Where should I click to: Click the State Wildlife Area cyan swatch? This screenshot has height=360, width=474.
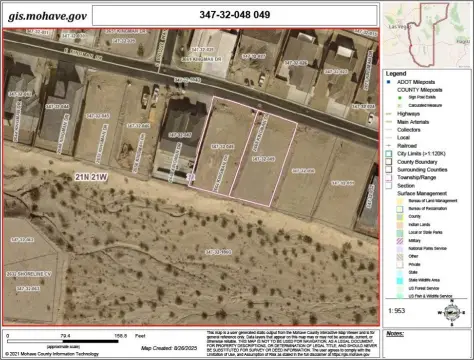point(400,280)
